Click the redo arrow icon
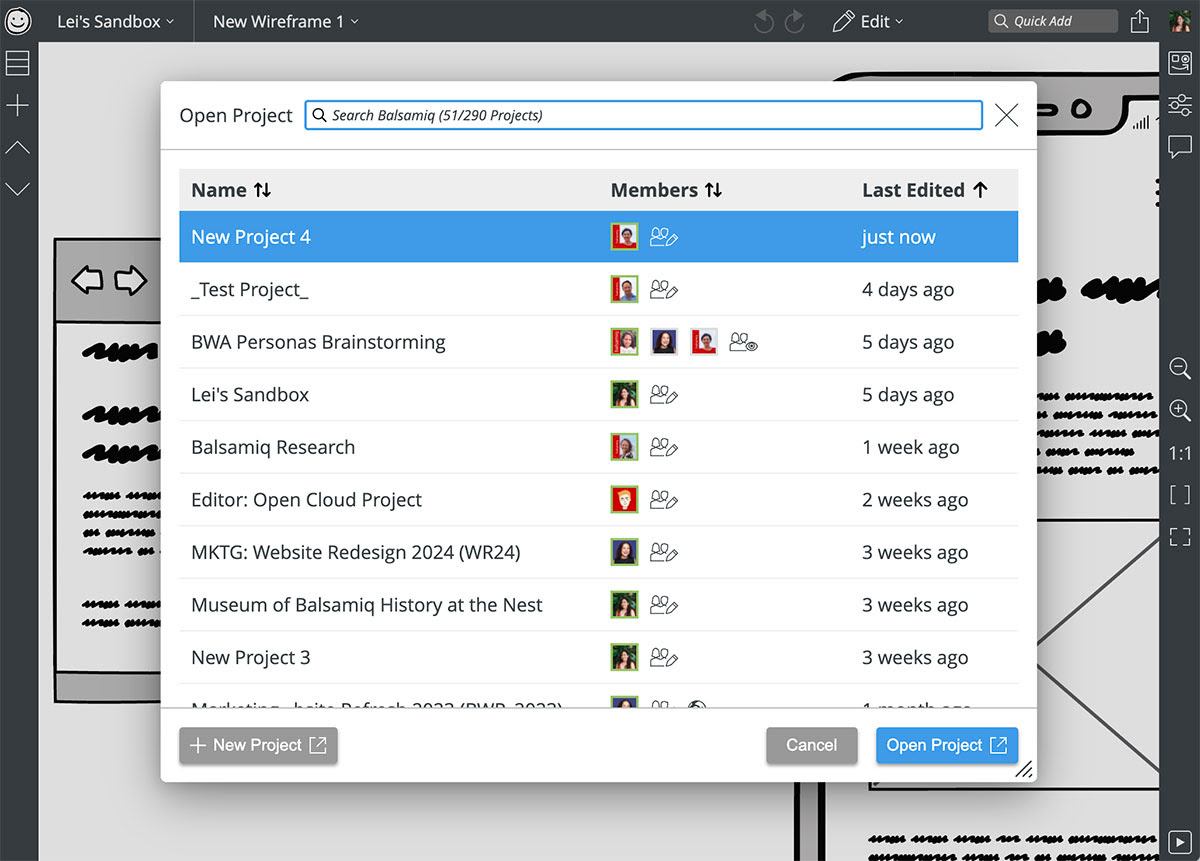The image size is (1200, 861). coord(795,21)
